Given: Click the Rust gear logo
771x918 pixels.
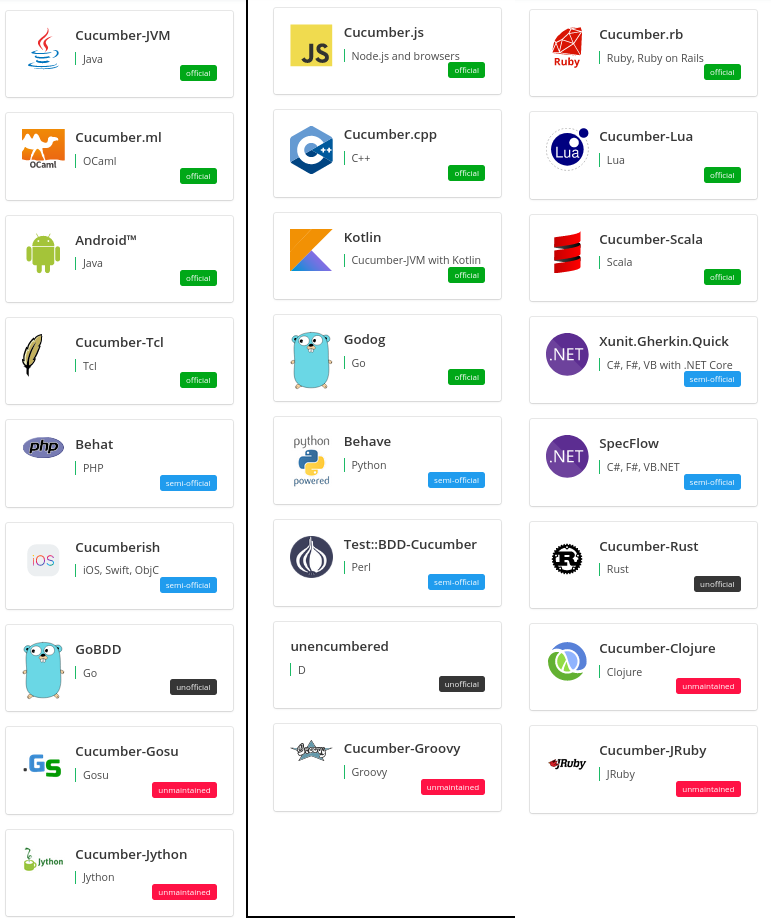Looking at the screenshot, I should pos(567,559).
